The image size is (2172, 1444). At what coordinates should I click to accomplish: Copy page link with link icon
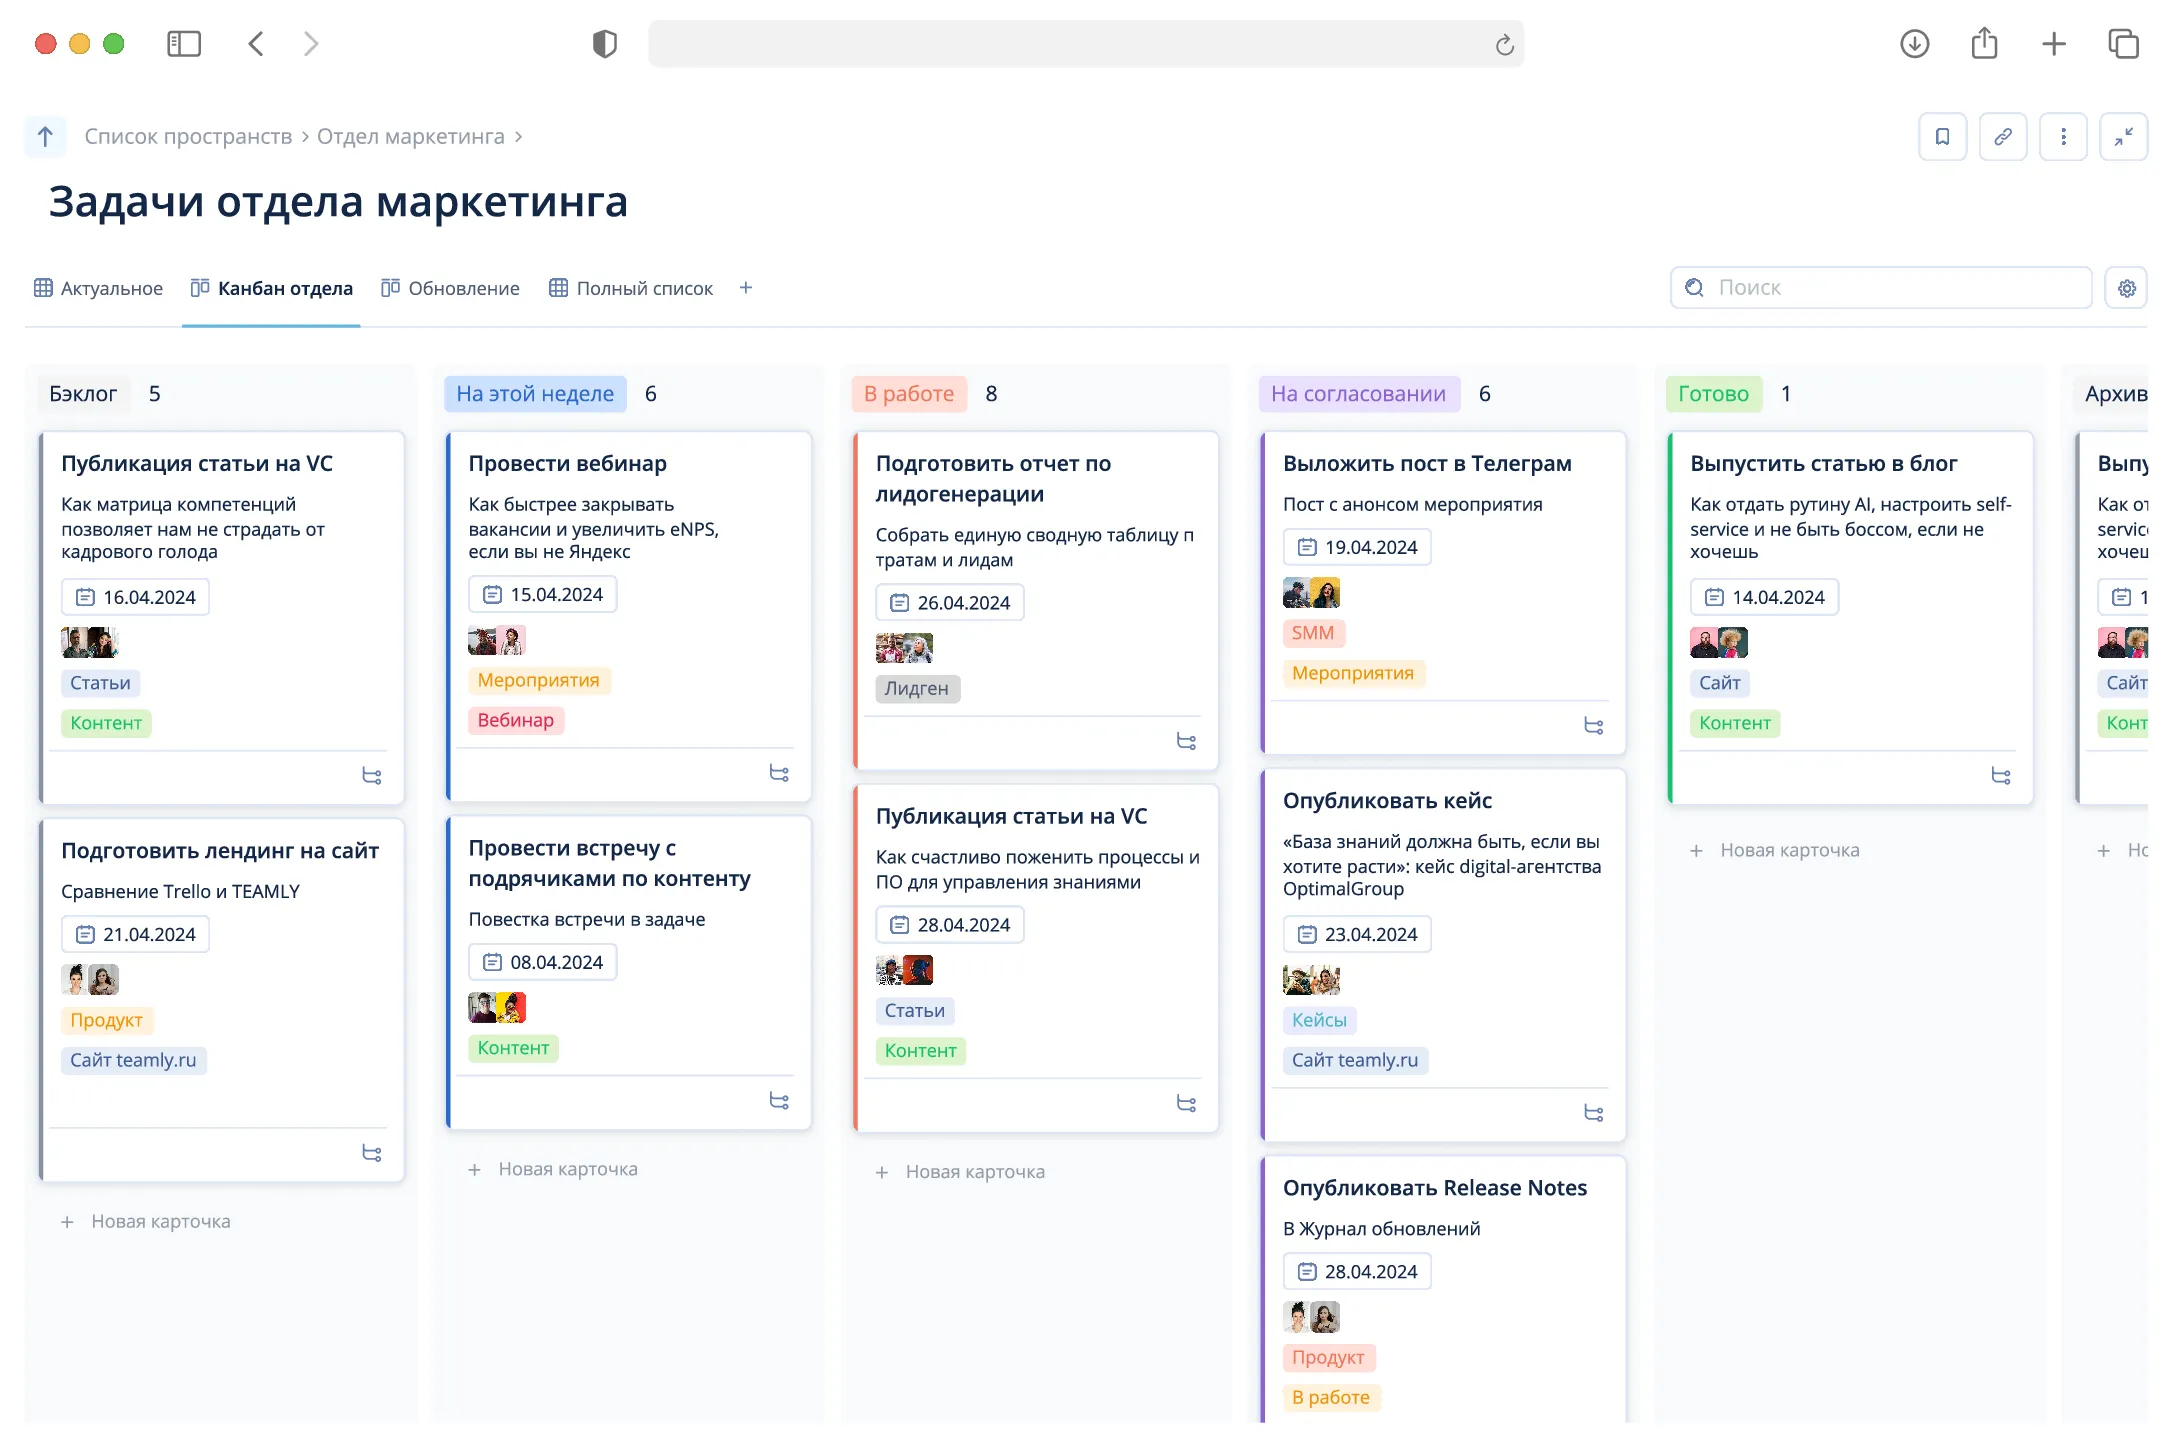(2003, 137)
